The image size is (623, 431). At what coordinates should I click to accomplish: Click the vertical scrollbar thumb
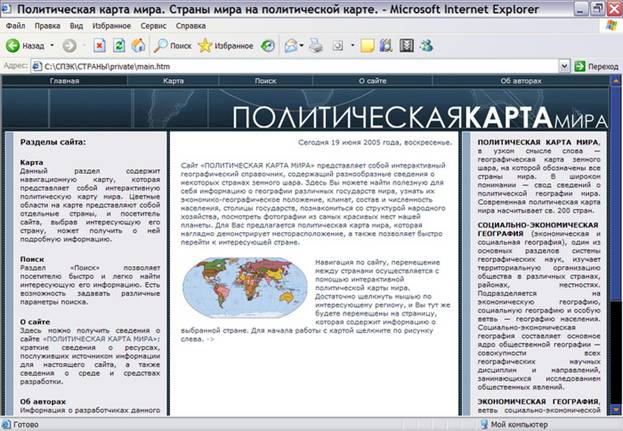(615, 193)
